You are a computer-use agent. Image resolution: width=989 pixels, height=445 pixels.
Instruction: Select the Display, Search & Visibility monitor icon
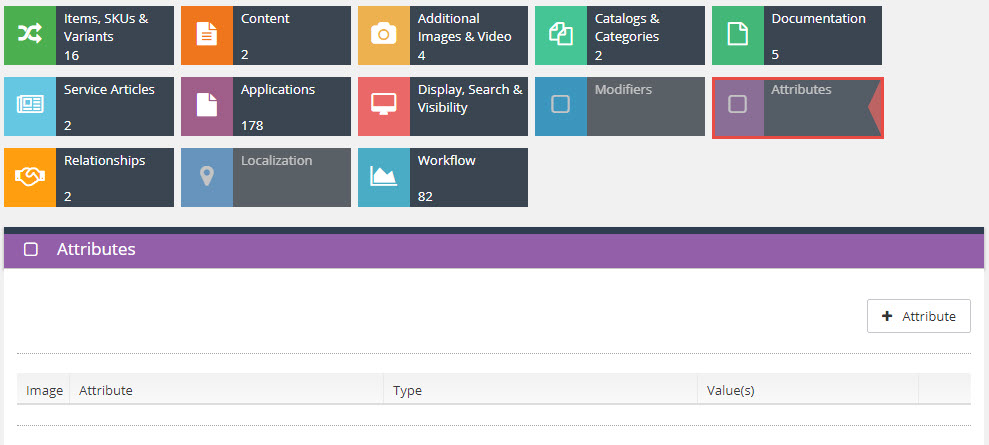[x=383, y=106]
